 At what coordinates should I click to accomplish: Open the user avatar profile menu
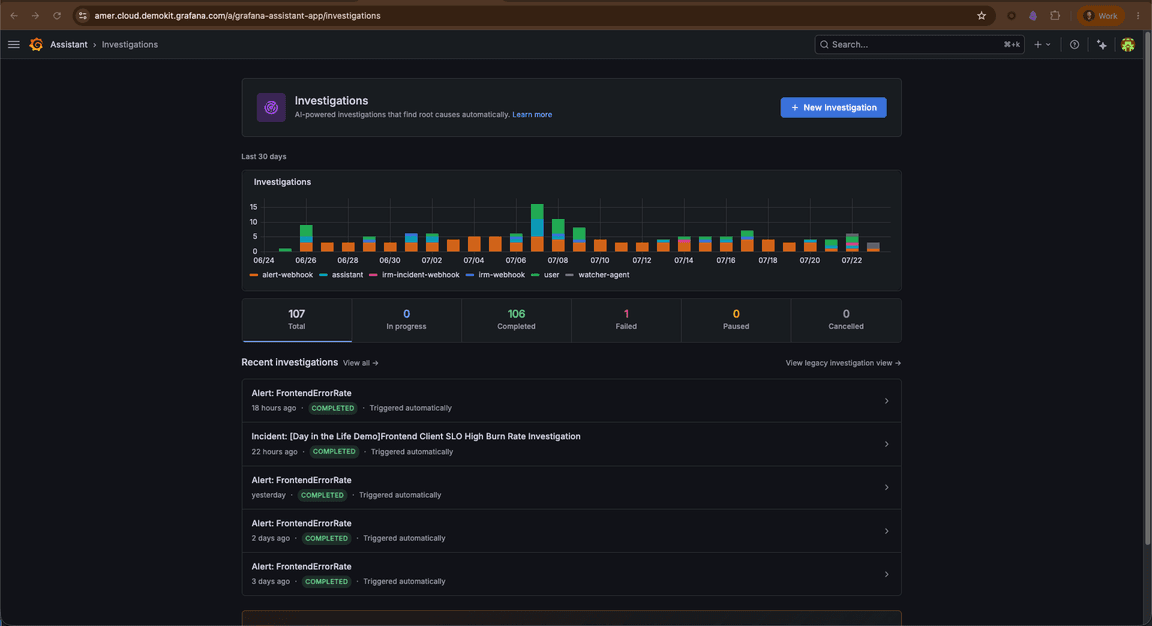click(x=1128, y=45)
